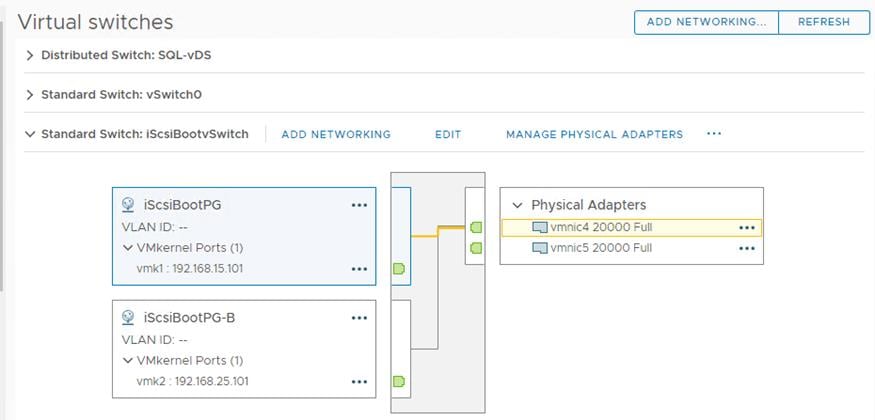Select vmk2 : 192.168.25.101
This screenshot has width=875, height=420.
coord(193,382)
